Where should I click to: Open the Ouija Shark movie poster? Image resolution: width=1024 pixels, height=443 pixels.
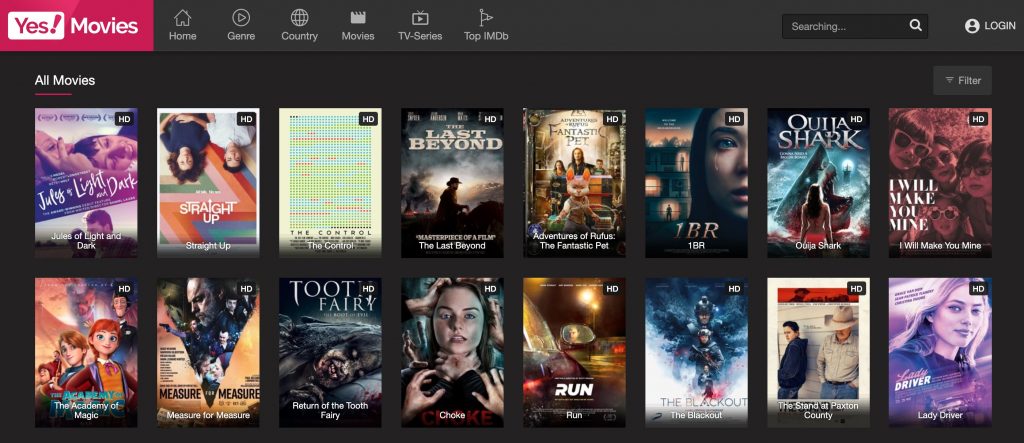[x=819, y=183]
